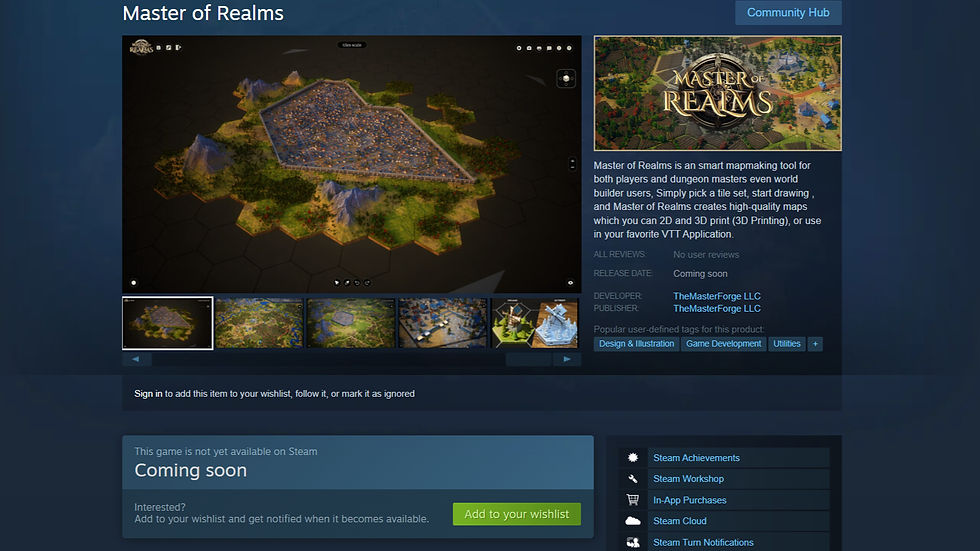Open the developer link TheMasterForge LLC
The height and width of the screenshot is (551, 980).
click(x=717, y=296)
